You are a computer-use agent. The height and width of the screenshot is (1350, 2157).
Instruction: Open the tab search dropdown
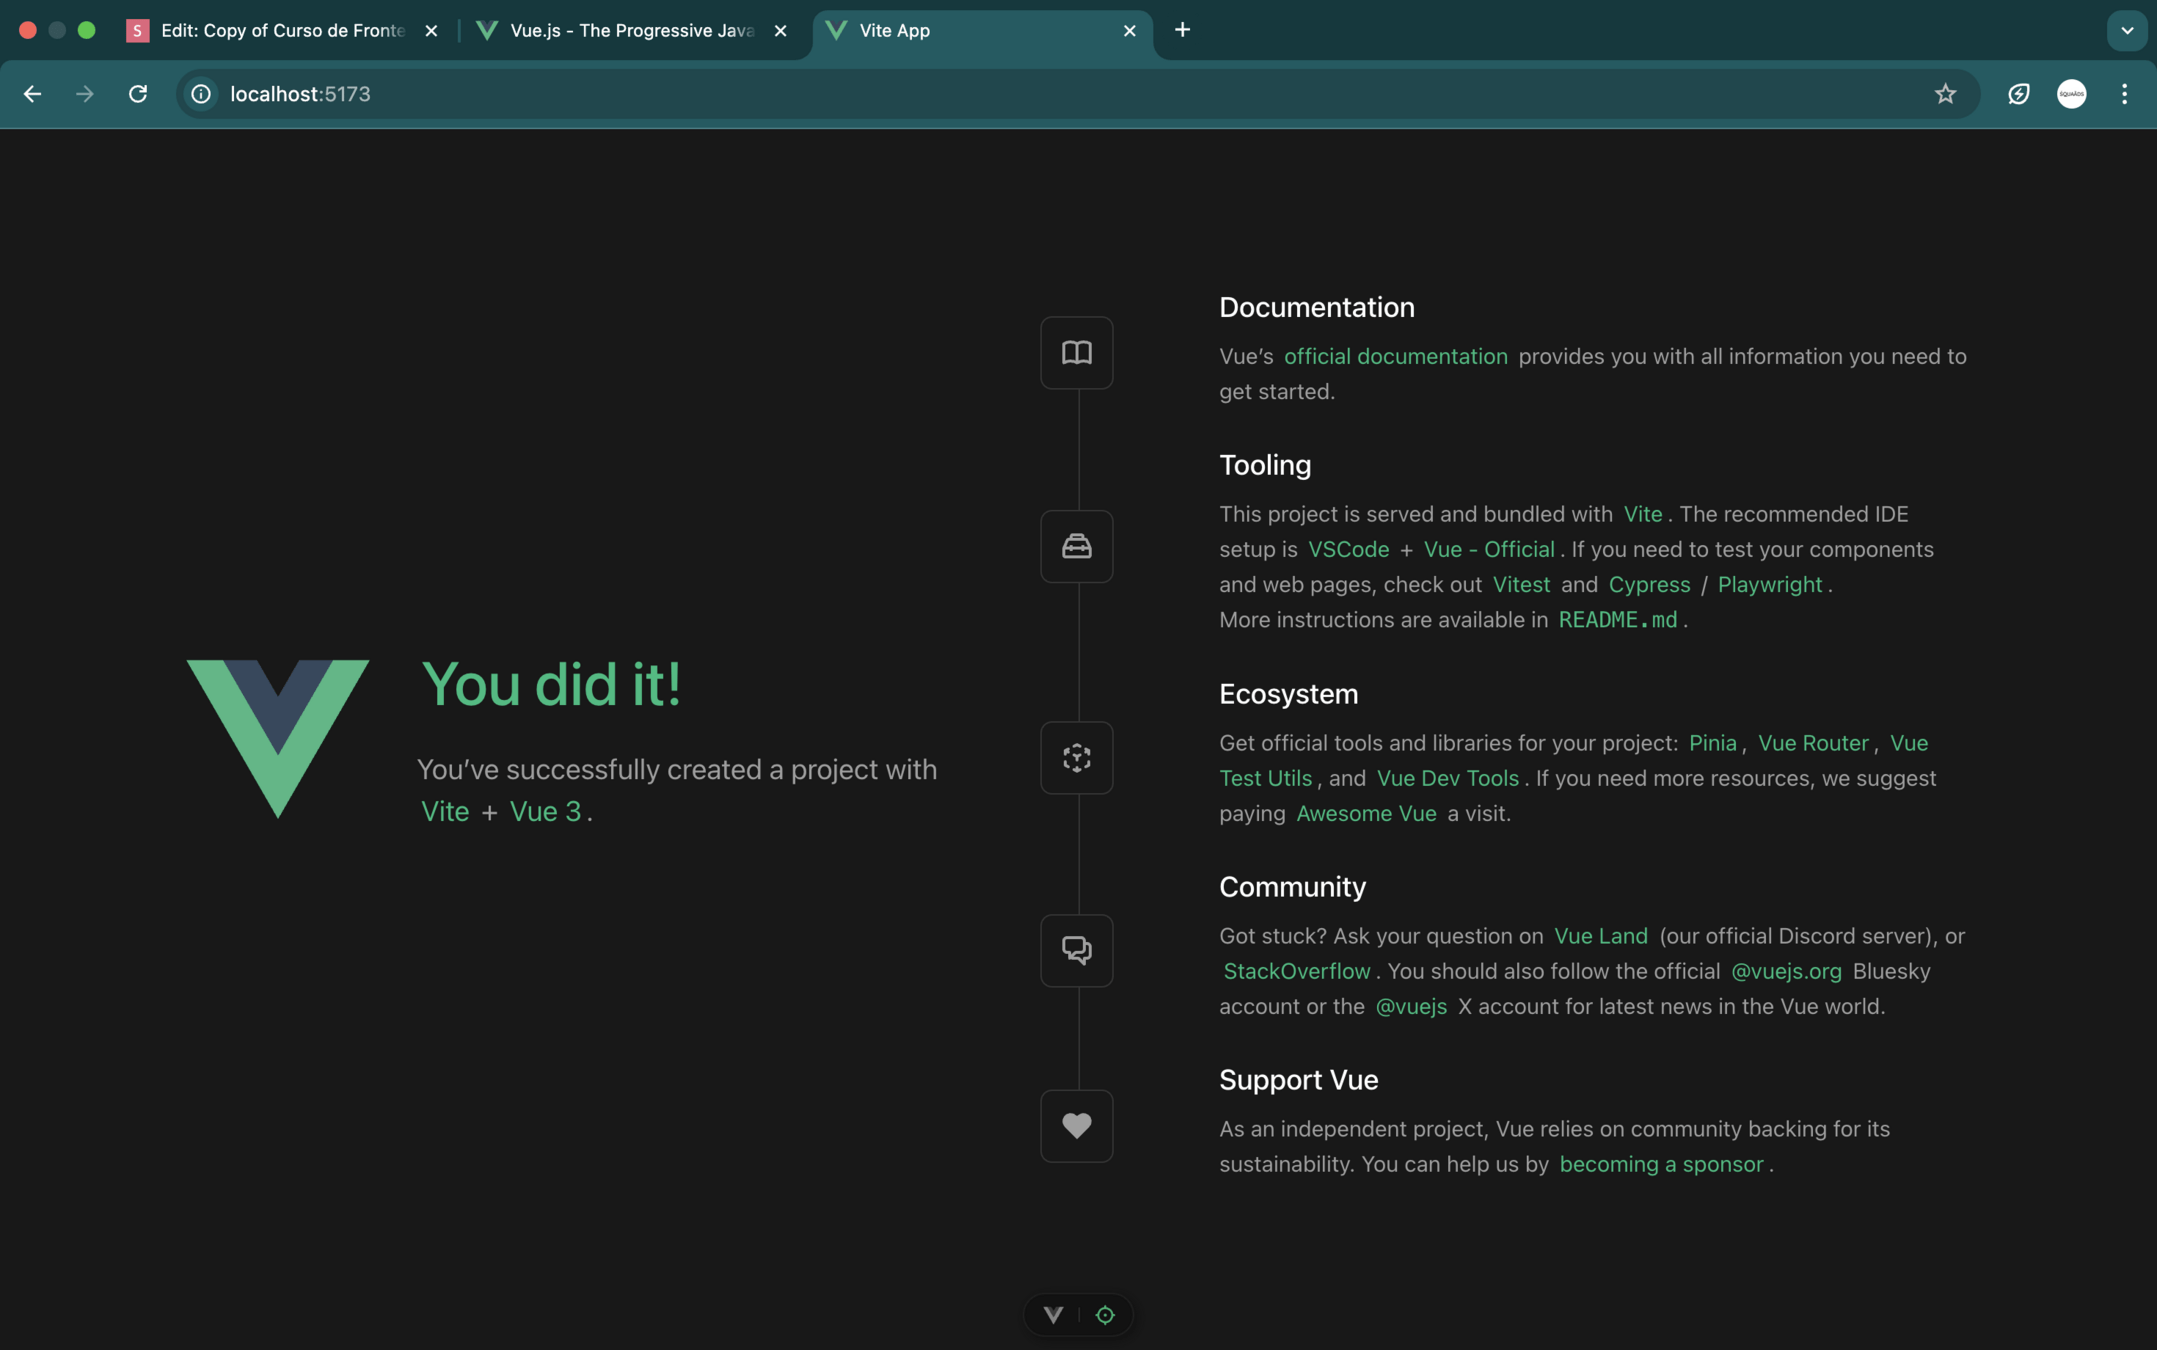2126,30
